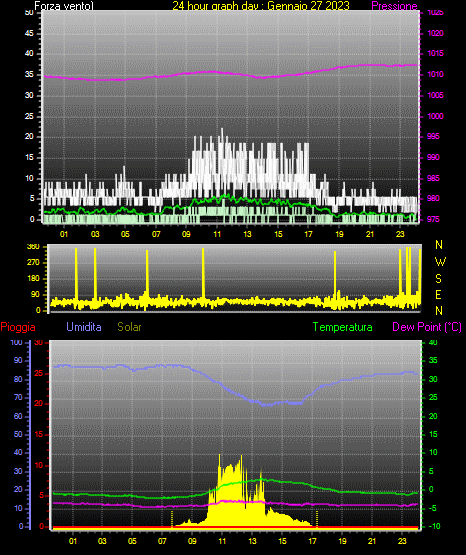
Task: Click the green -5 value on the temperature axis
Action: (x=433, y=508)
